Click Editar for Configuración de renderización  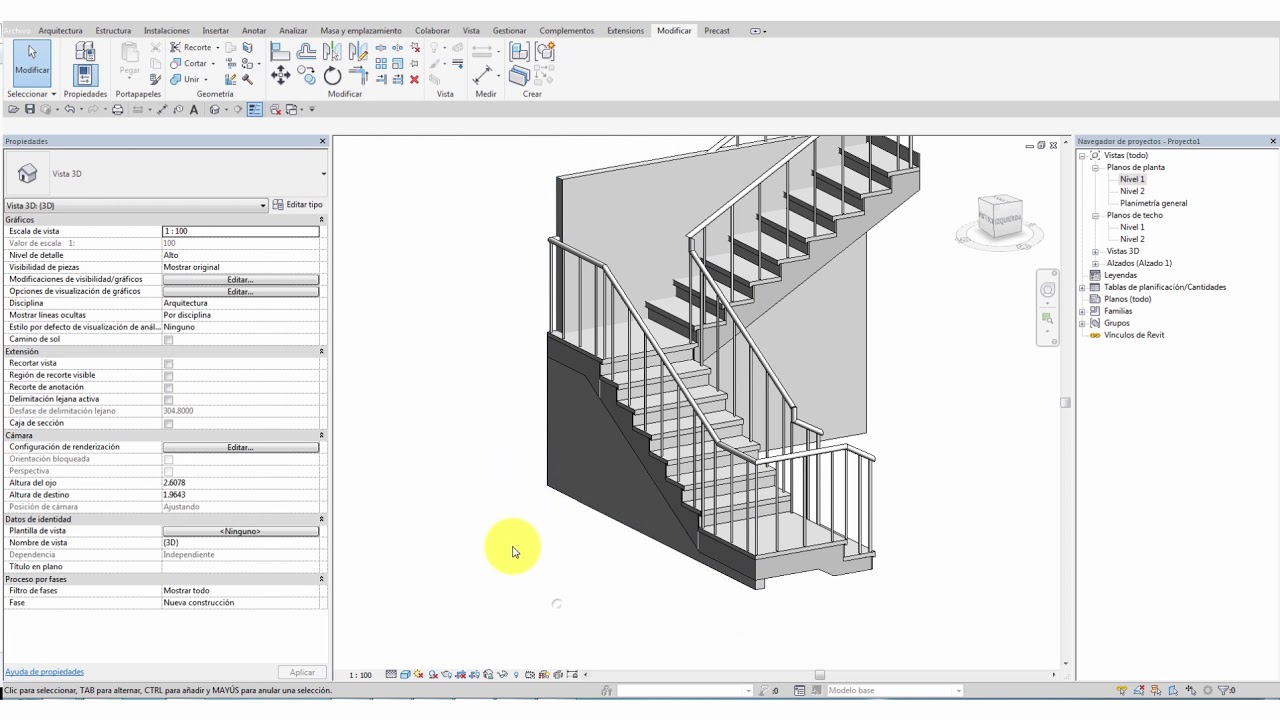240,448
